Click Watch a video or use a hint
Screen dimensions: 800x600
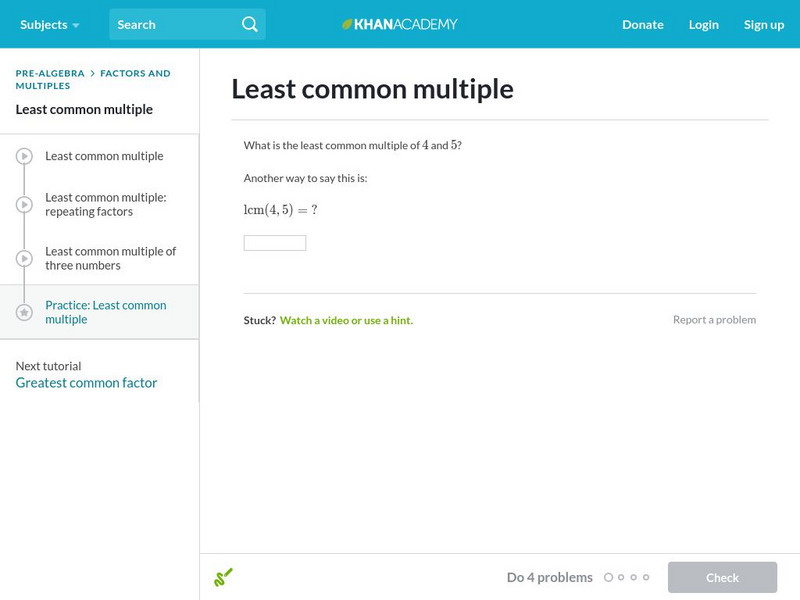click(x=346, y=320)
